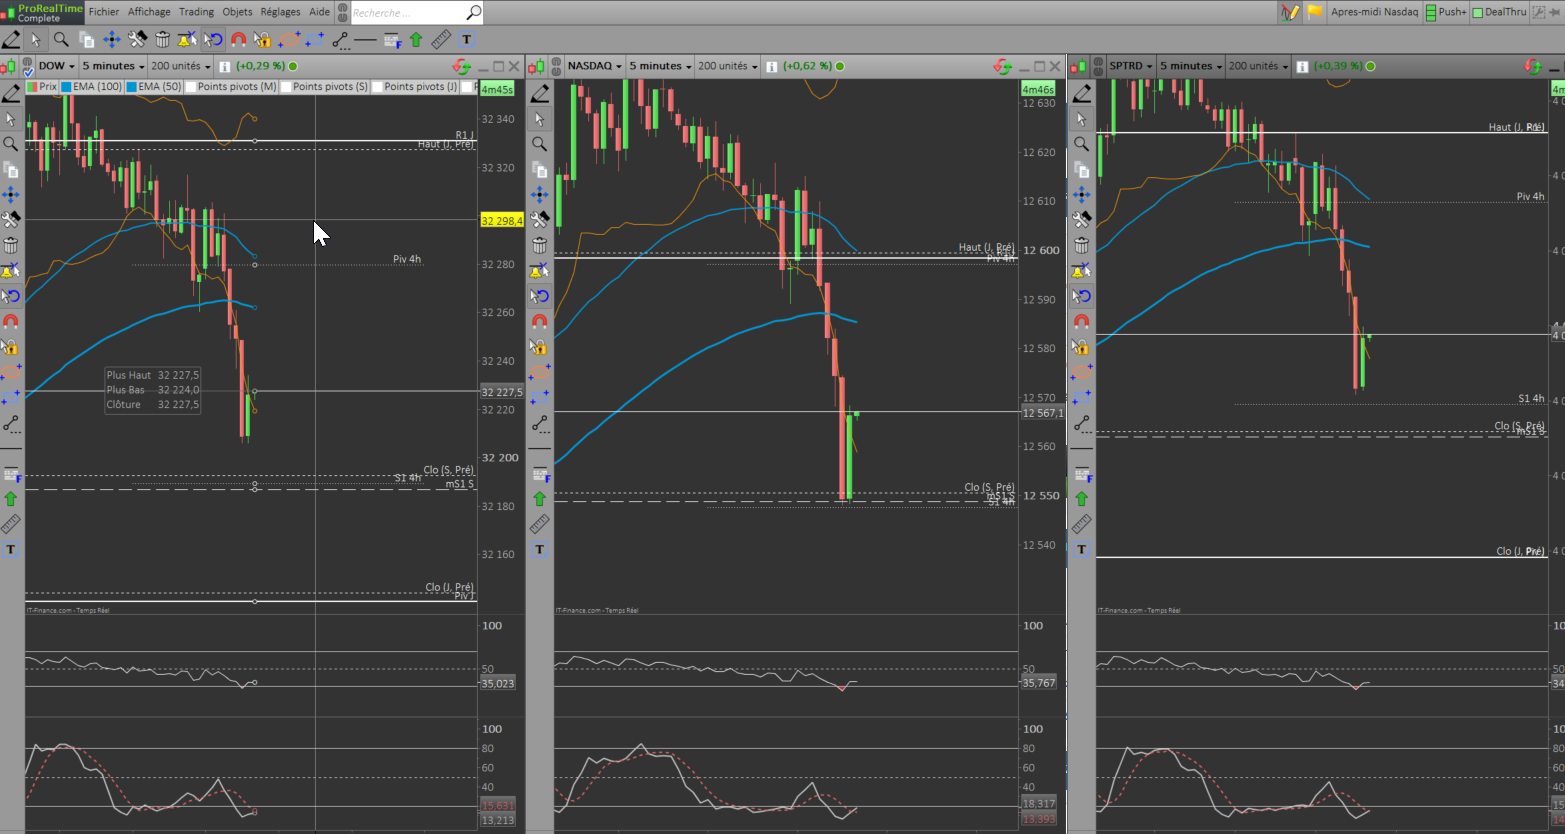
Task: Click the refresh arrows icon in DOW chart
Action: point(461,66)
